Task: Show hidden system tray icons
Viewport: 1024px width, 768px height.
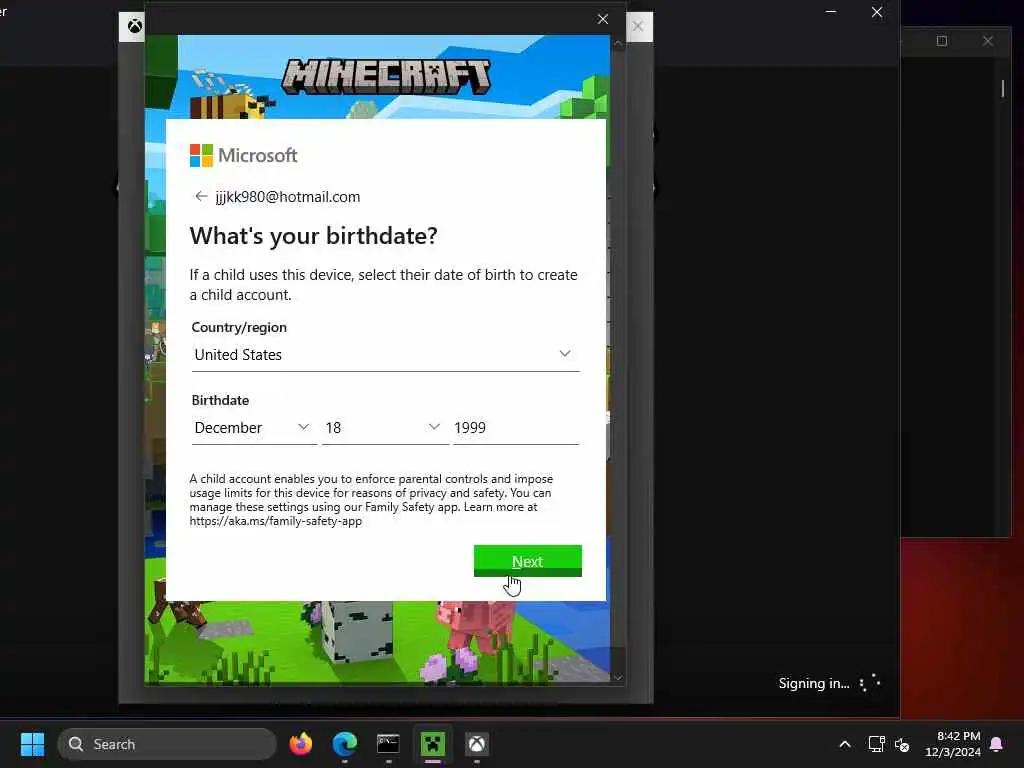Action: [844, 744]
